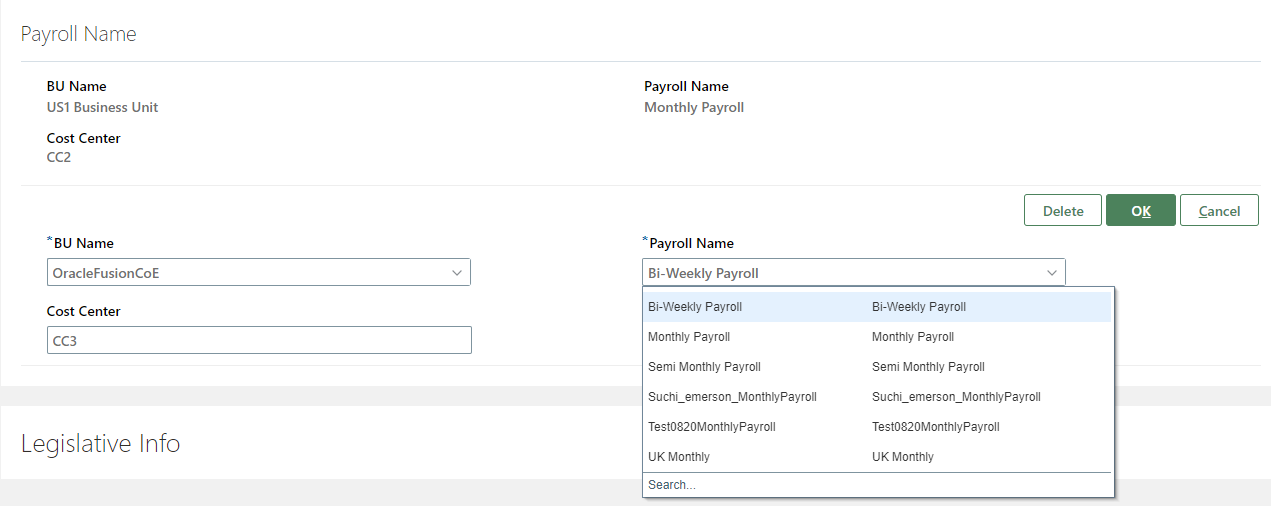This screenshot has width=1271, height=506.
Task: Click the second-column Monthly Payroll description
Action: 913,337
